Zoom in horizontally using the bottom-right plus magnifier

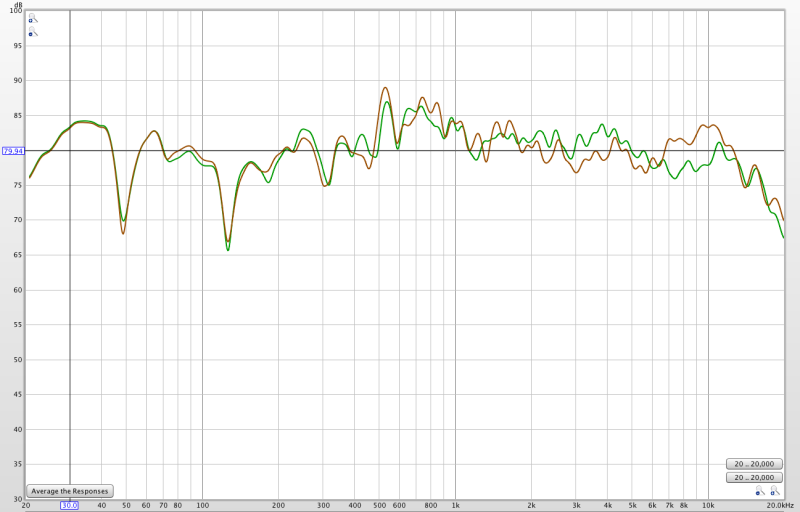[x=775, y=491]
